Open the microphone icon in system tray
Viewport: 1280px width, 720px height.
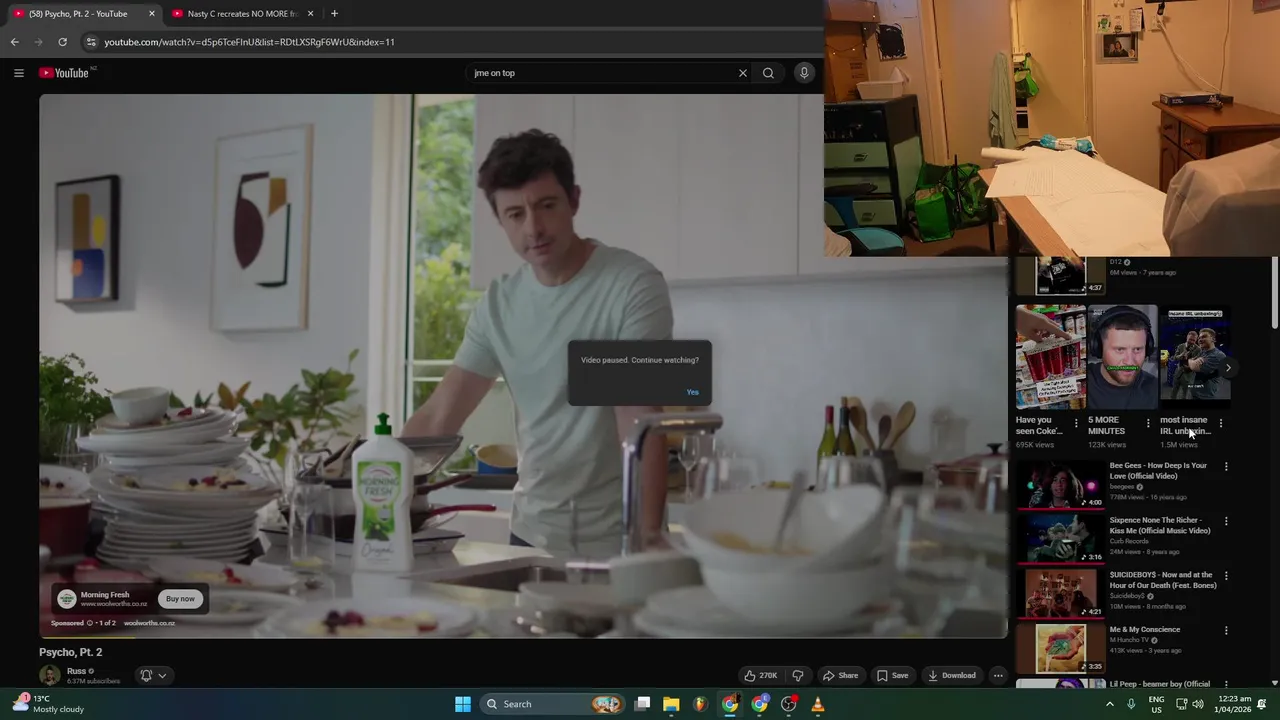[x=1131, y=704]
